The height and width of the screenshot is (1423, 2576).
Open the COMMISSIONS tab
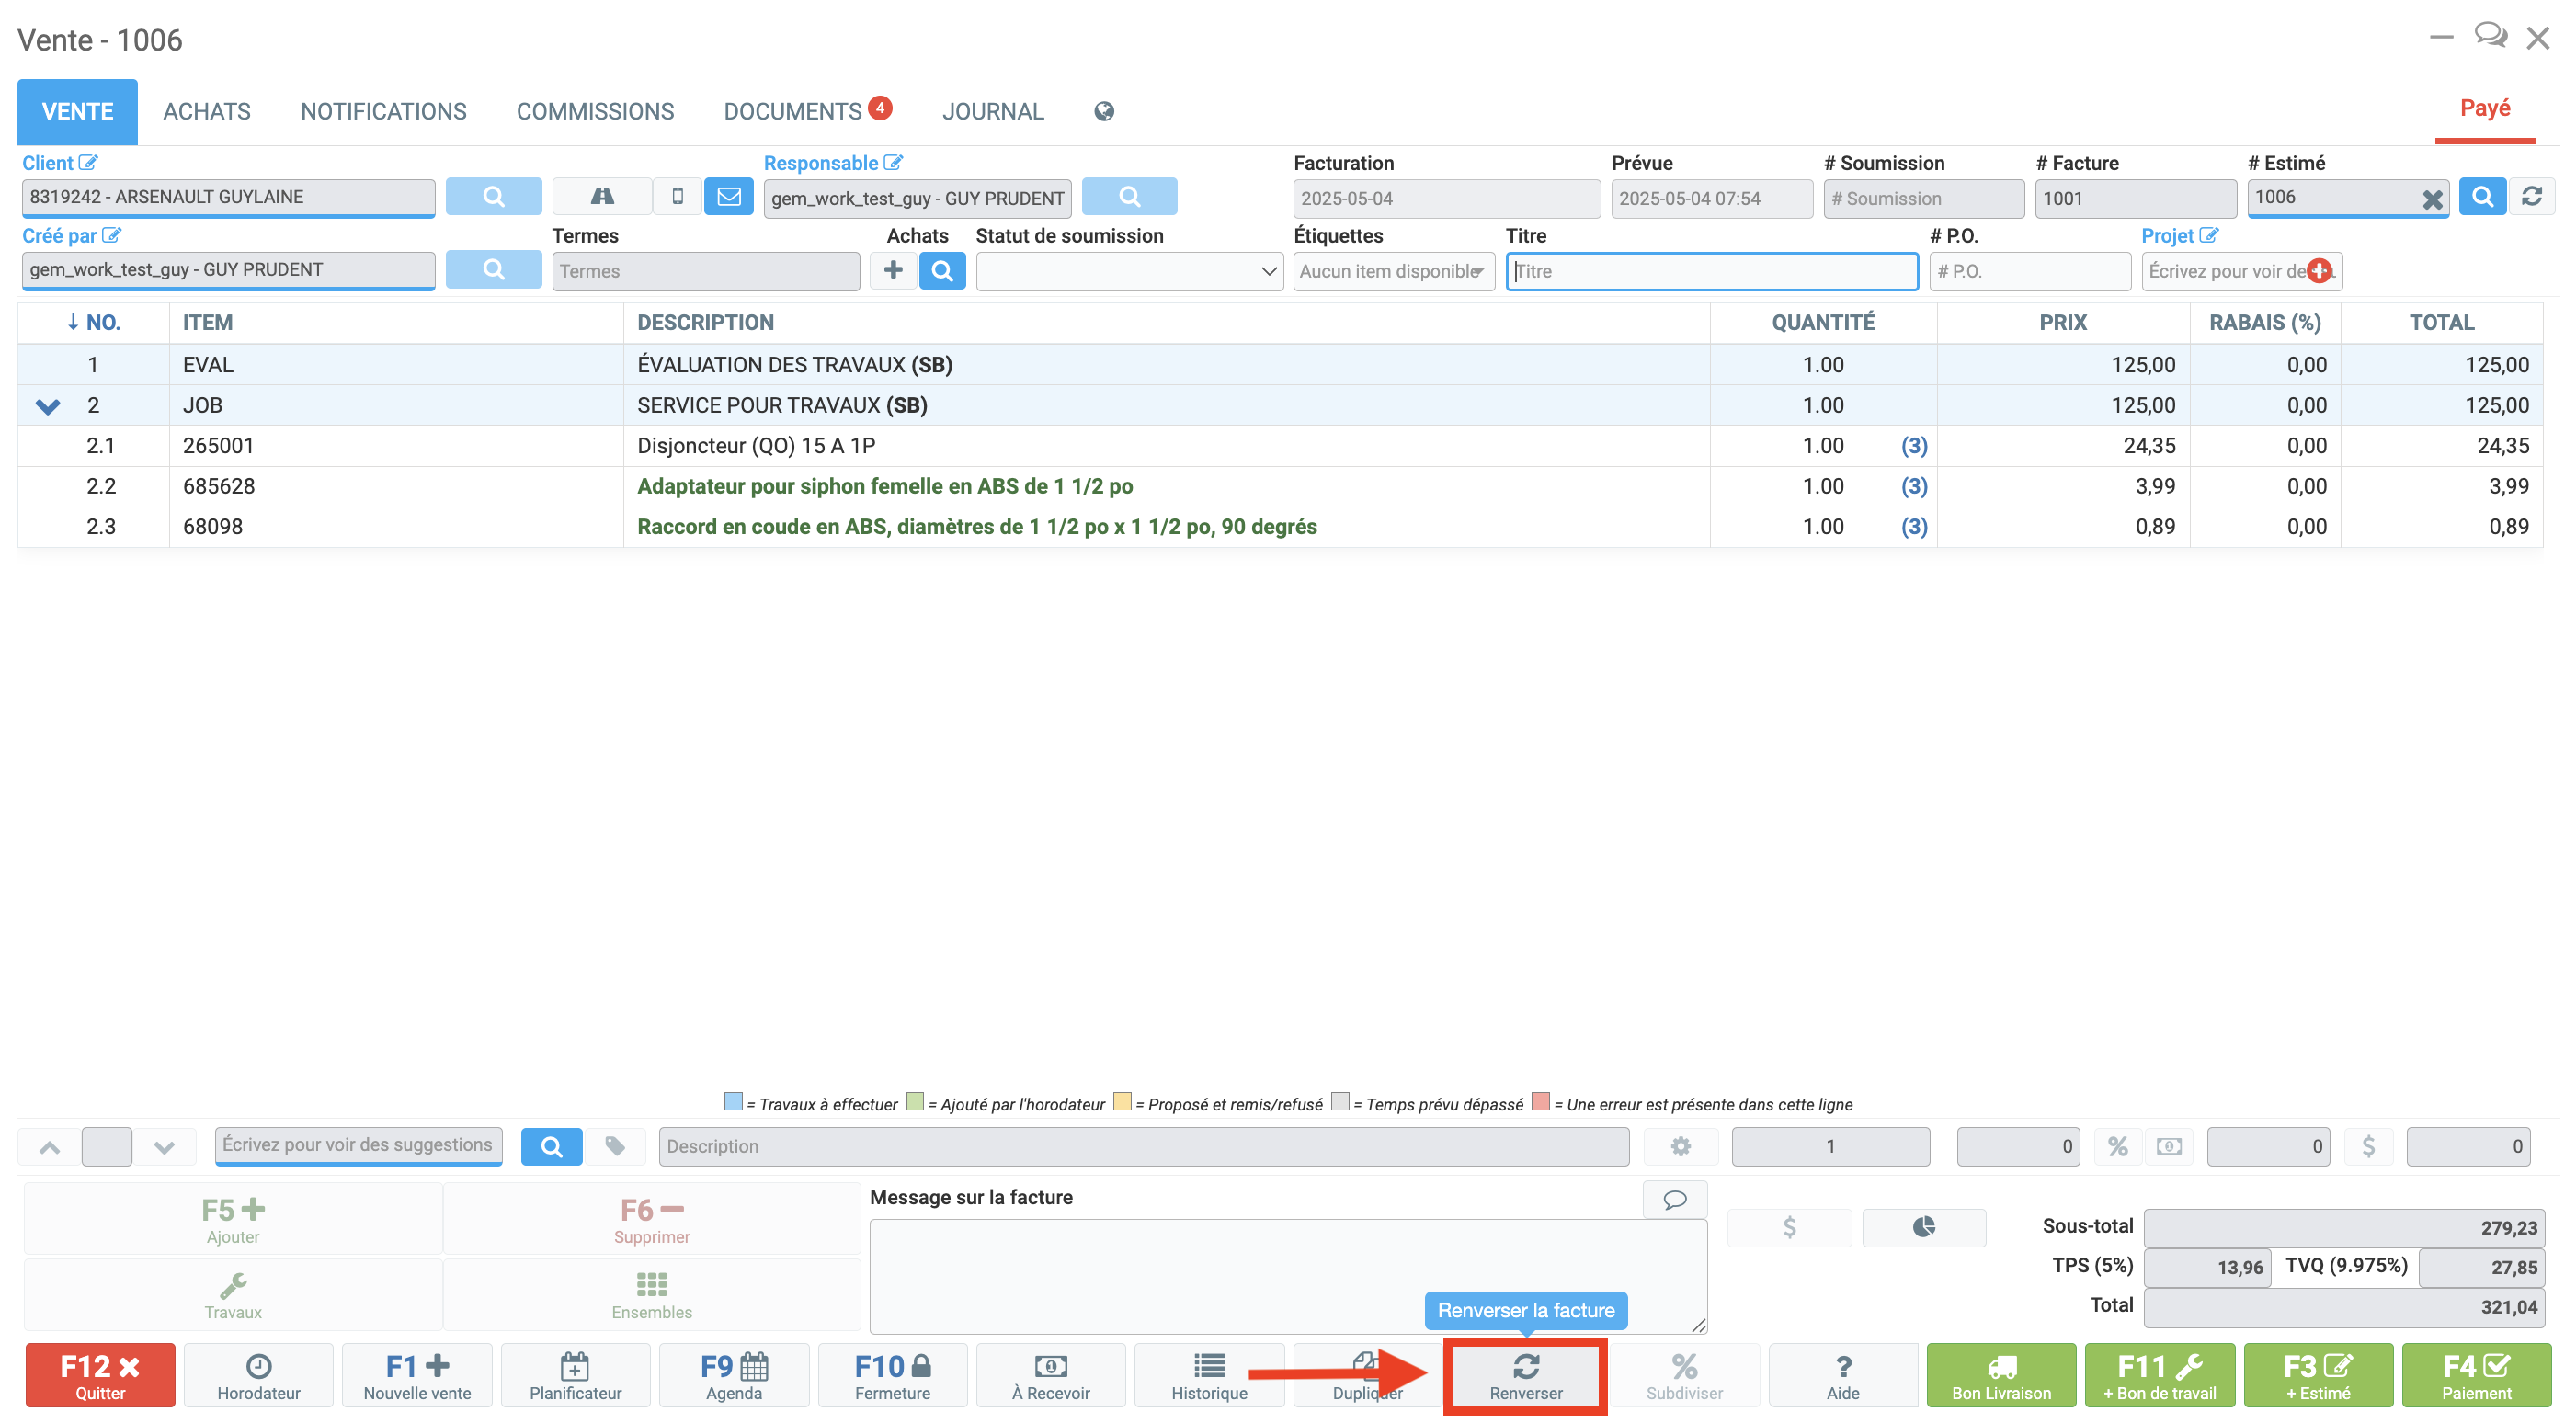(595, 112)
